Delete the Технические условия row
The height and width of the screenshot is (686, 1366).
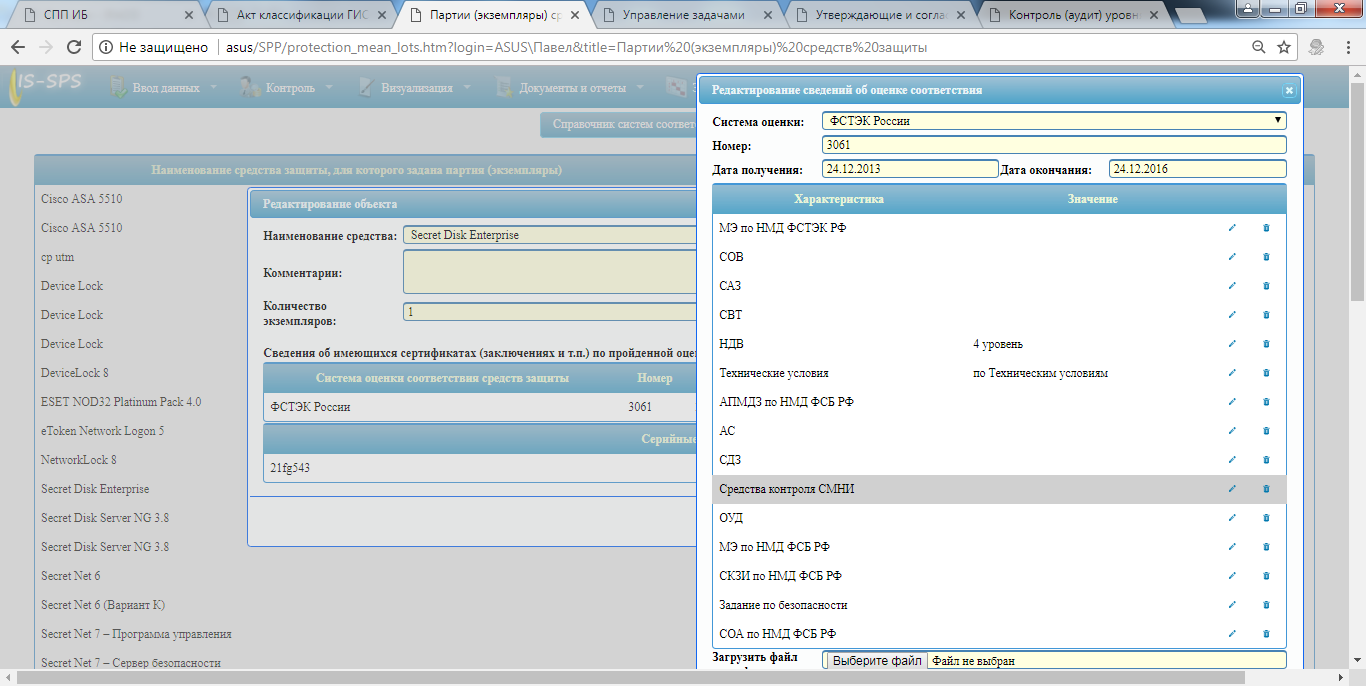tap(1266, 373)
